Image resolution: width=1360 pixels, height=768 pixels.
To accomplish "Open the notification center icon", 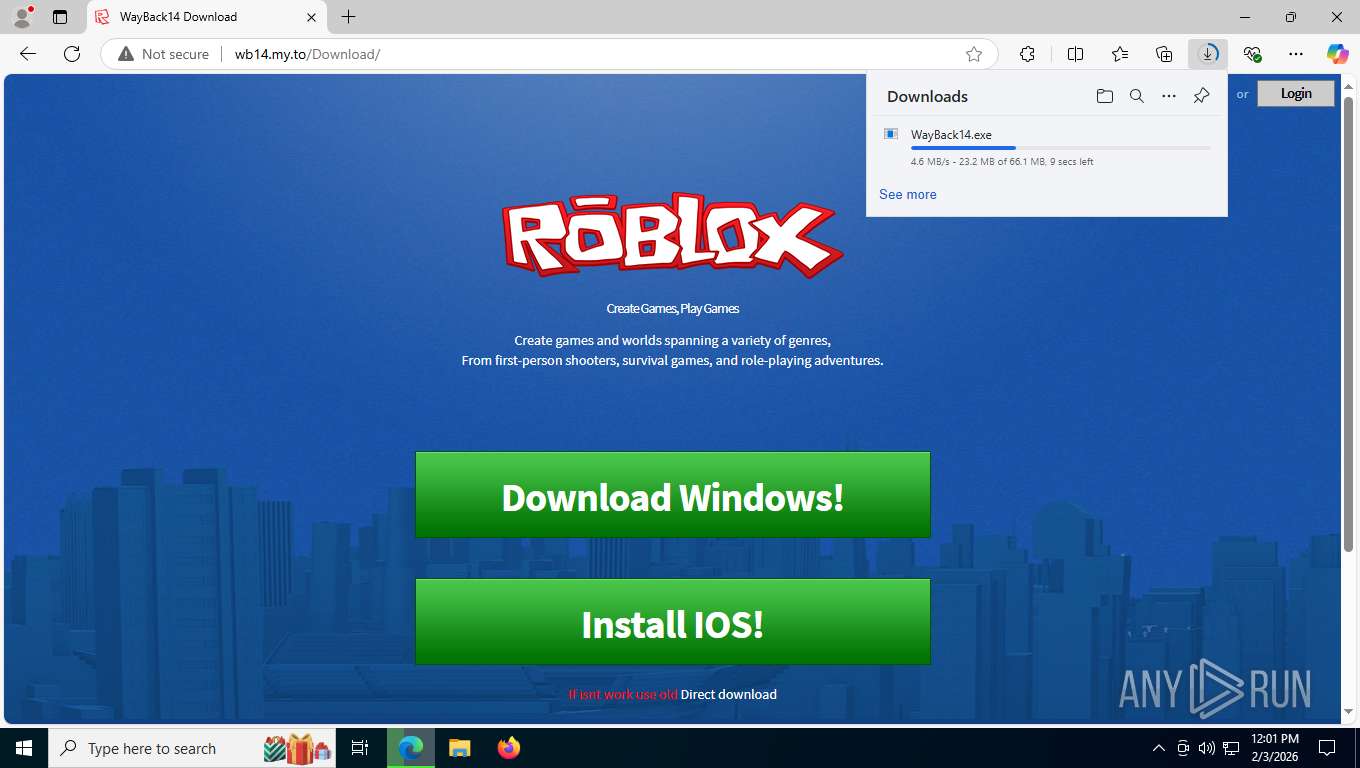I will [1327, 748].
